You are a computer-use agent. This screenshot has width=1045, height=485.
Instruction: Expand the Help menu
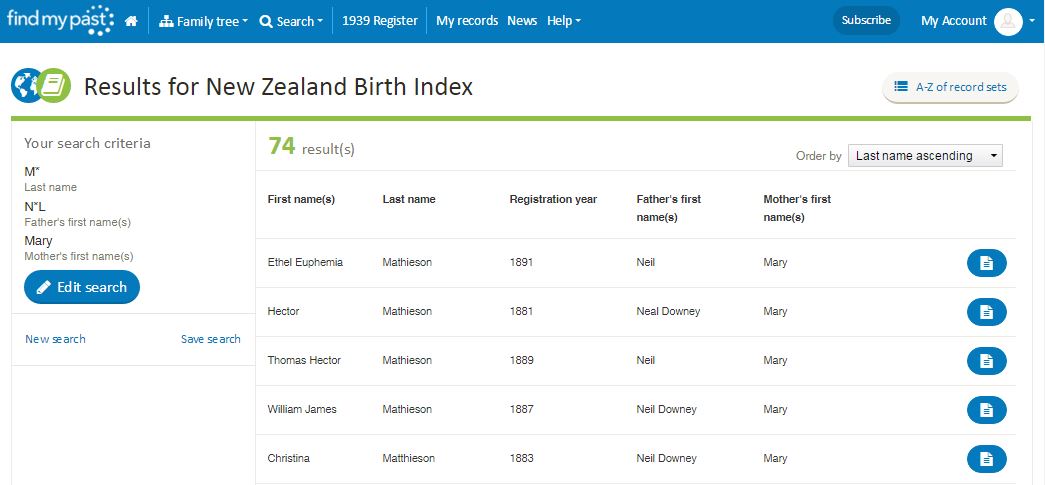tap(563, 21)
